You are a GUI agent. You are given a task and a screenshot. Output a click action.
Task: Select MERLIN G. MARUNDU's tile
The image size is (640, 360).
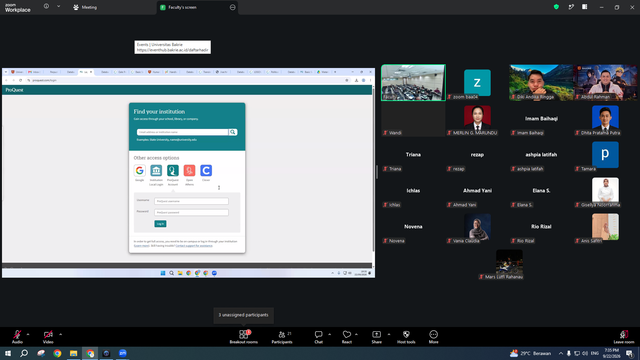(x=477, y=118)
